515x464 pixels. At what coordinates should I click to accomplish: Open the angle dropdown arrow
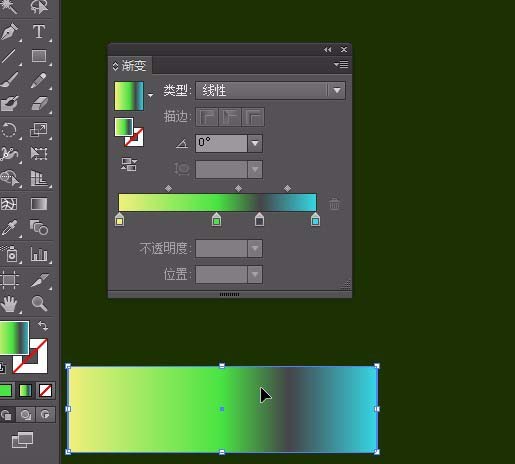(x=255, y=143)
